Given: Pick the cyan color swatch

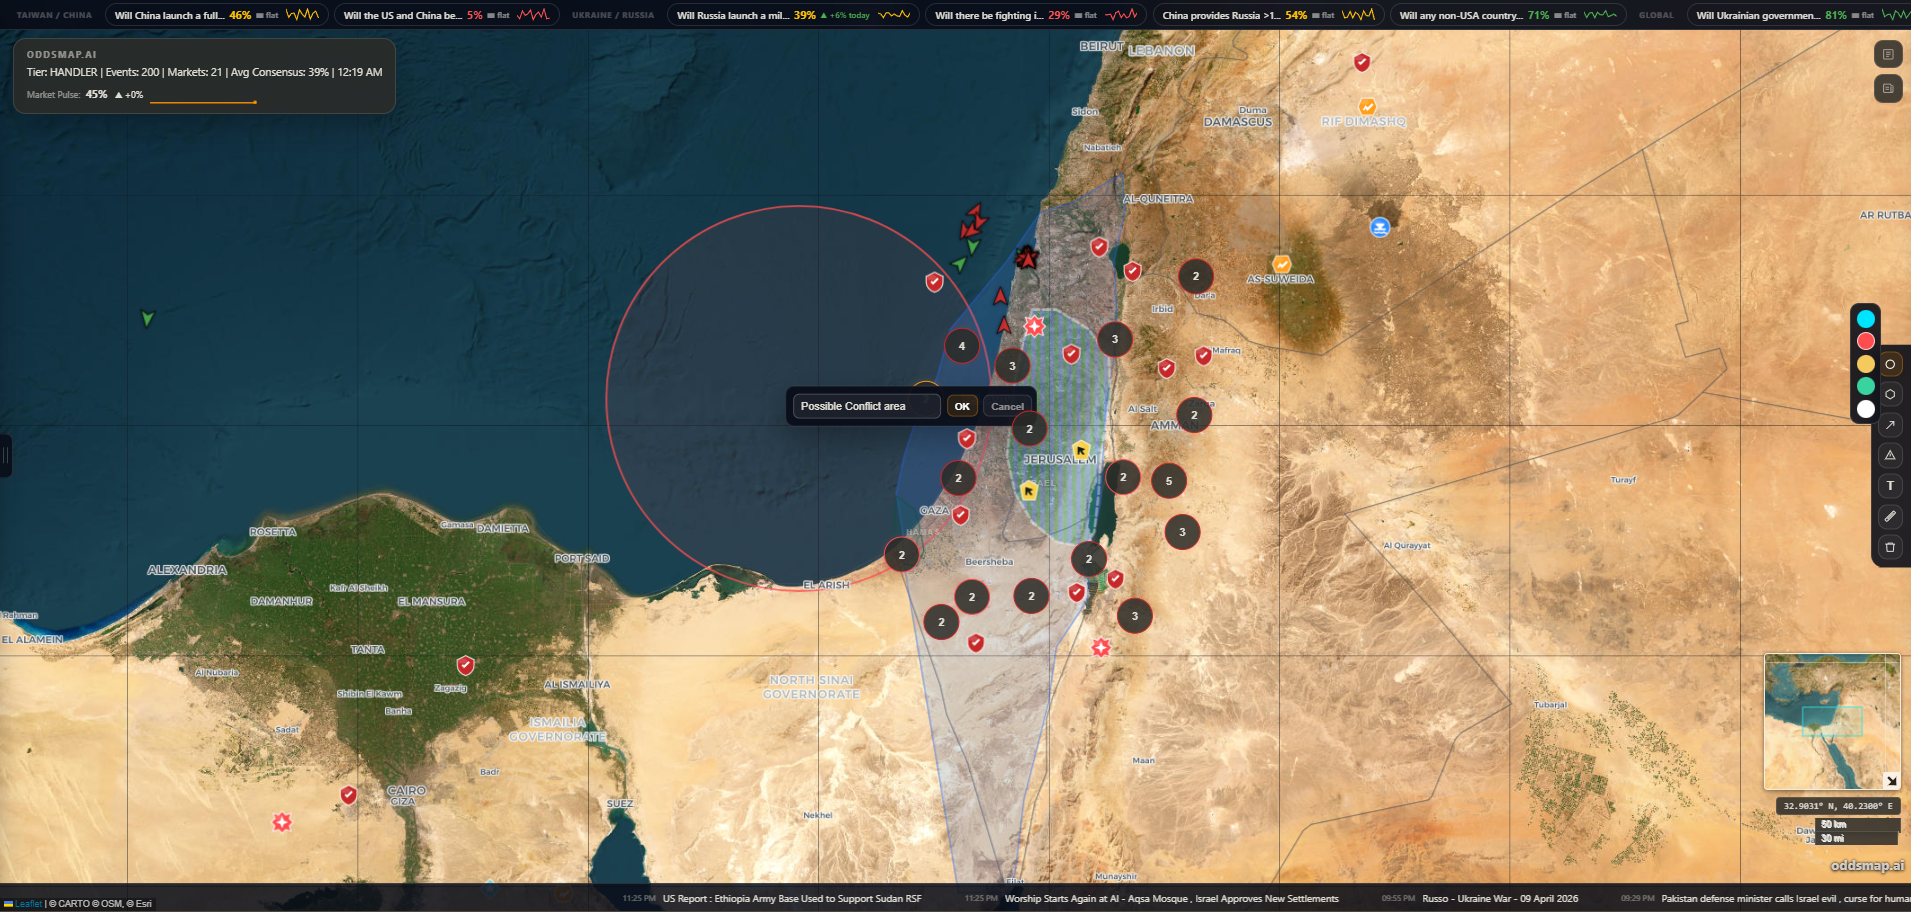Looking at the screenshot, I should click(x=1865, y=319).
